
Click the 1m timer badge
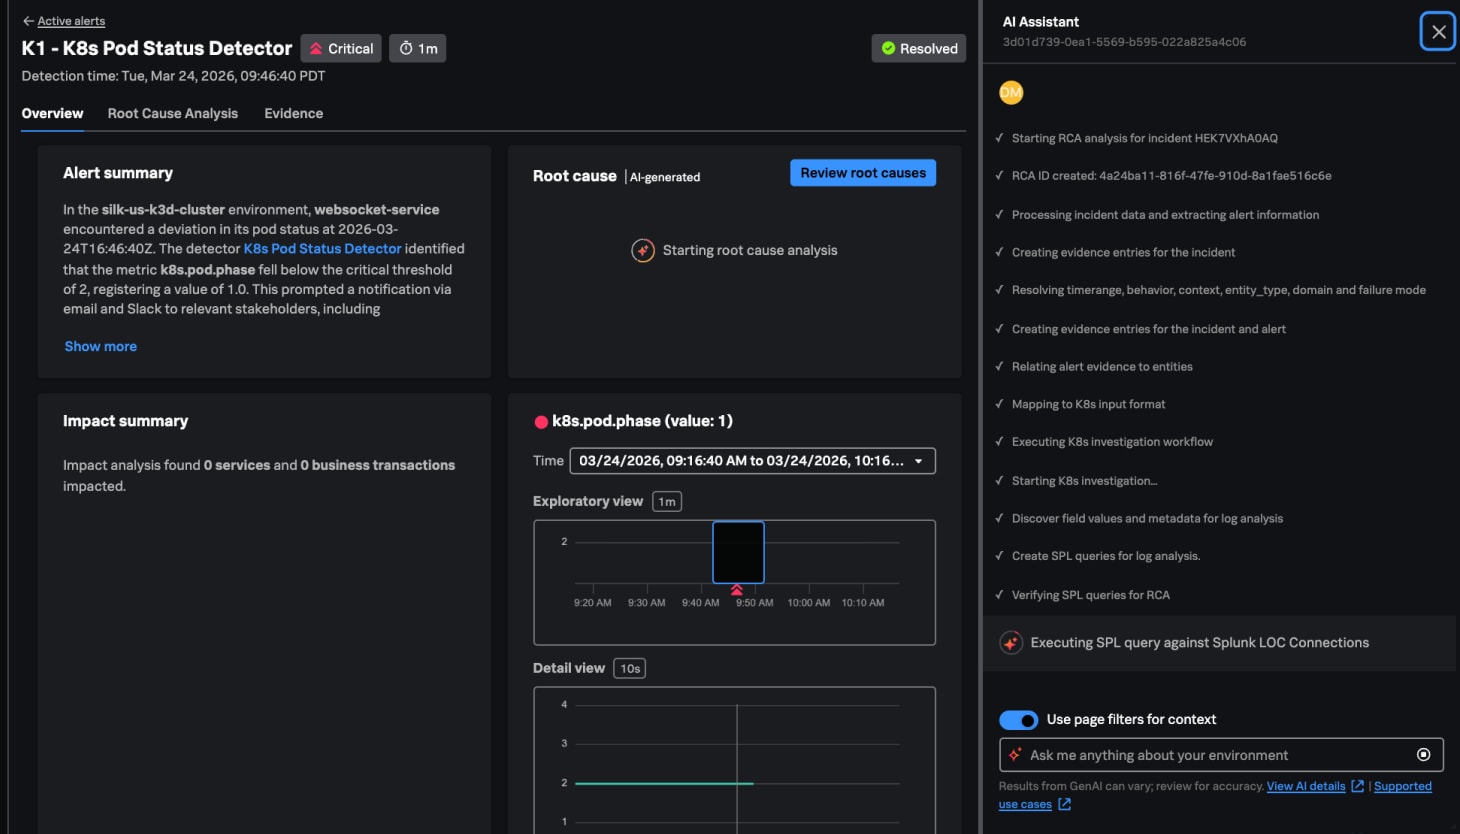tap(418, 48)
